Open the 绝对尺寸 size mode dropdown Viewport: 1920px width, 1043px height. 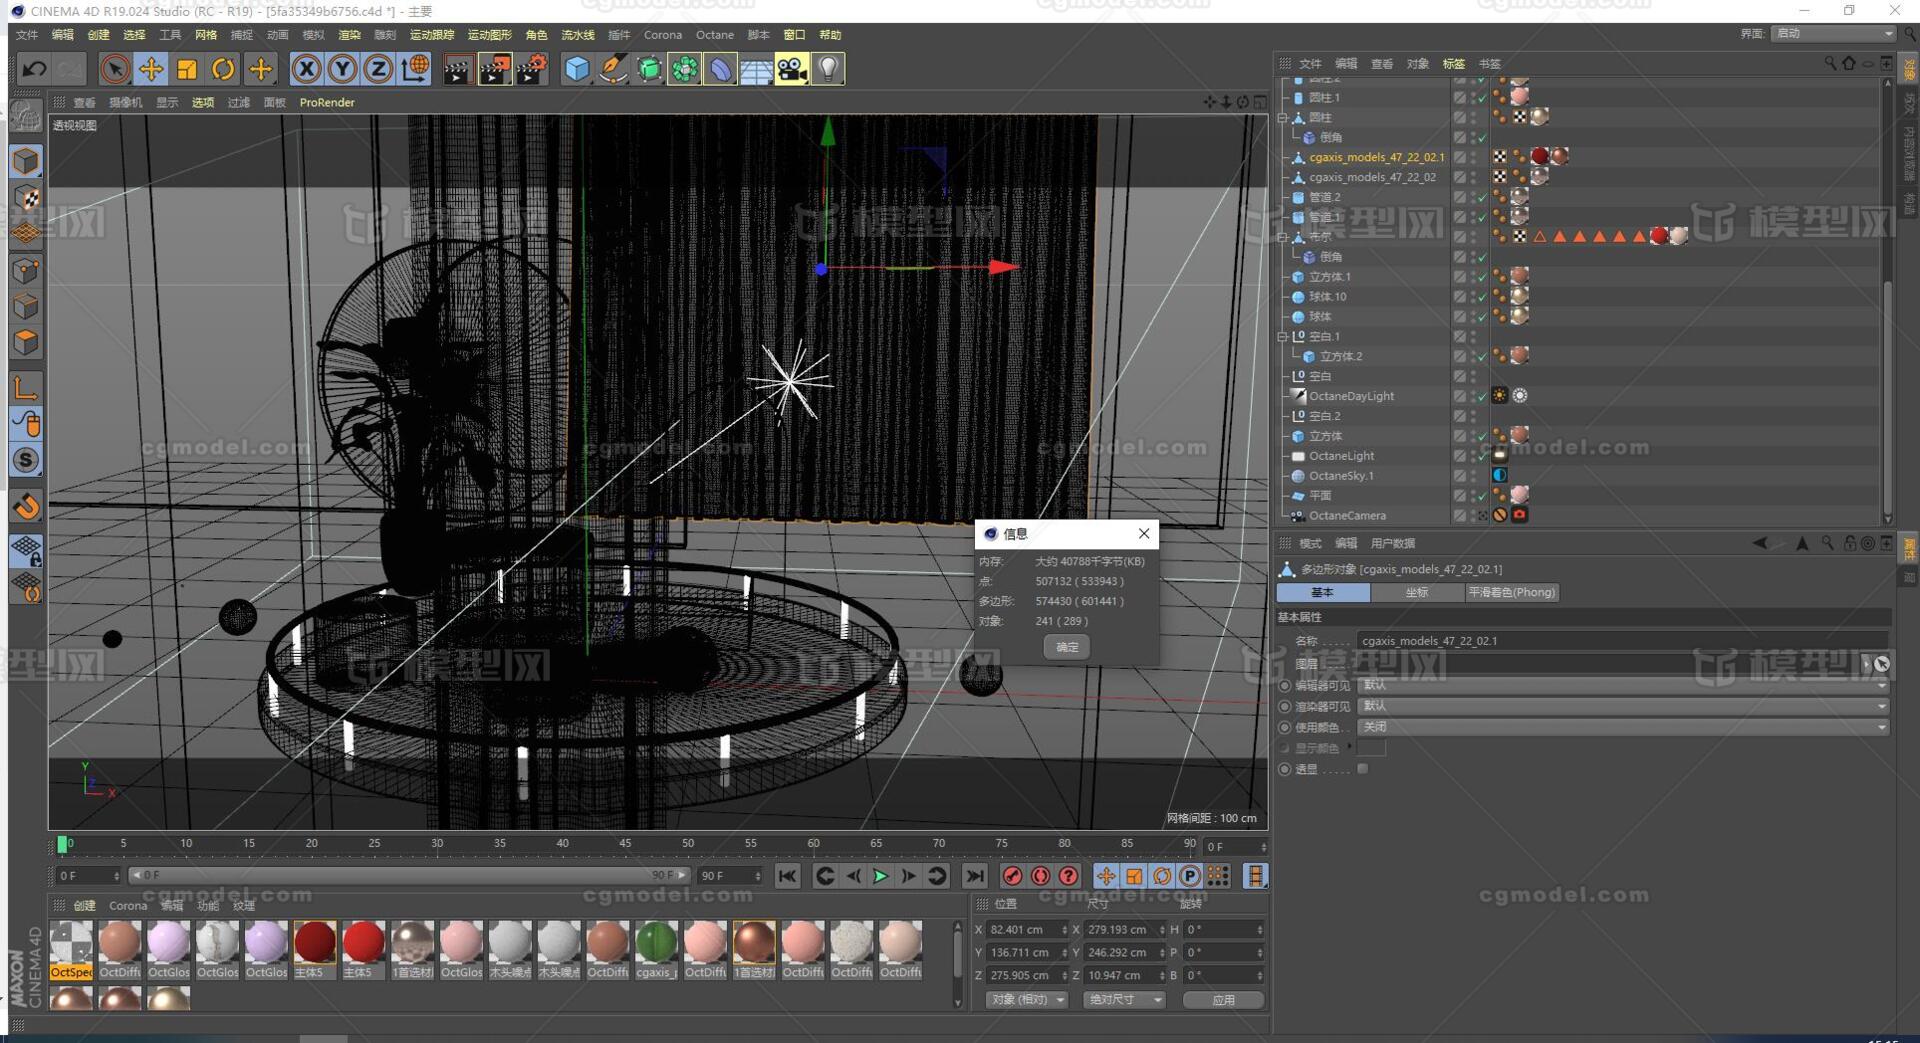[x=1125, y=999]
